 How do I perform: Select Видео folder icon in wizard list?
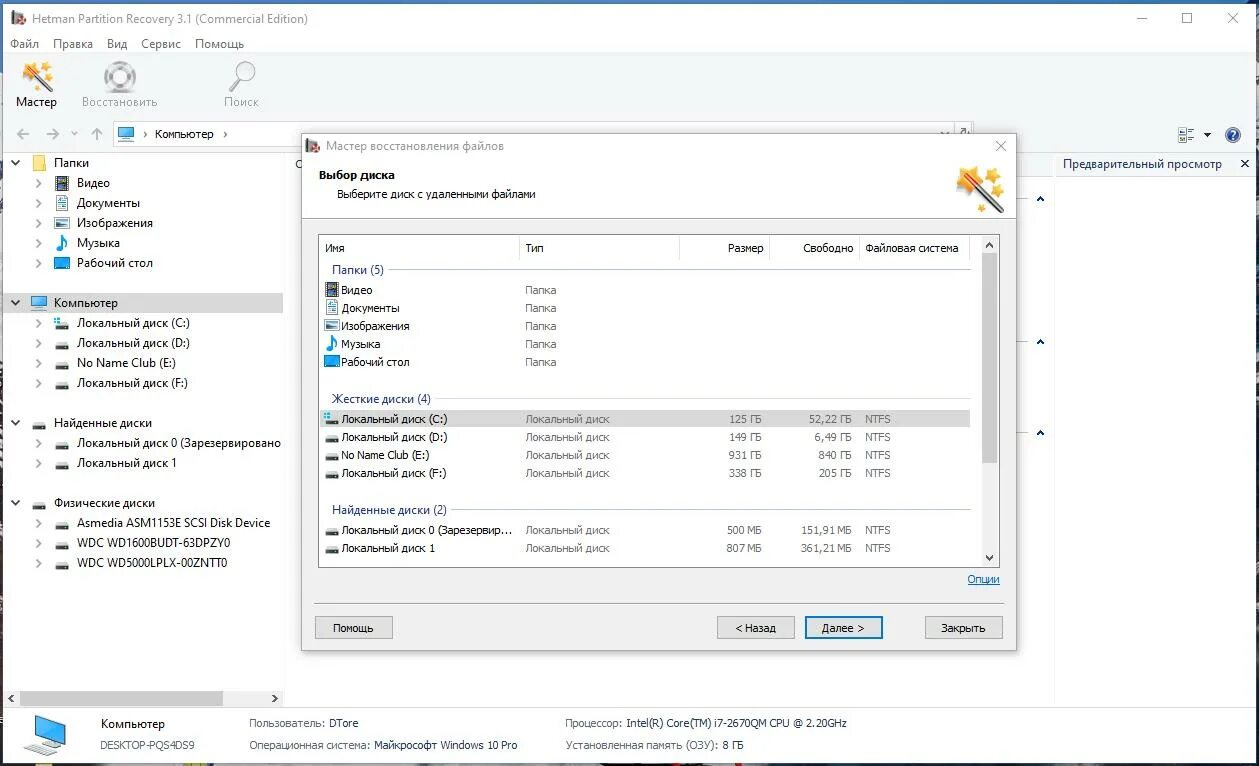tap(332, 290)
